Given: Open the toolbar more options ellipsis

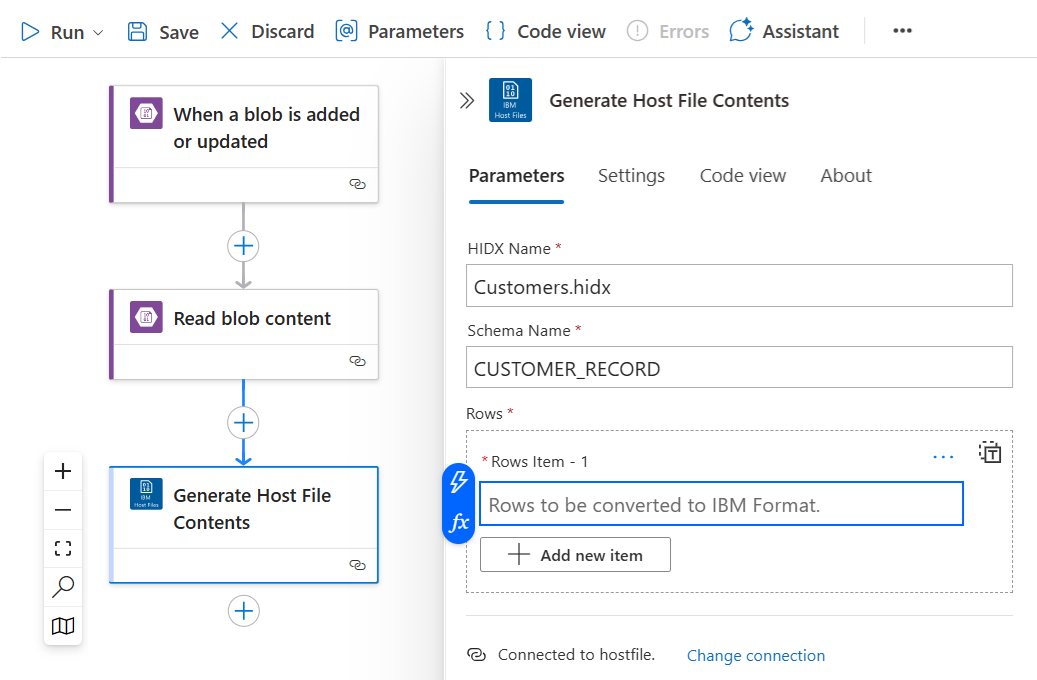Looking at the screenshot, I should point(902,31).
